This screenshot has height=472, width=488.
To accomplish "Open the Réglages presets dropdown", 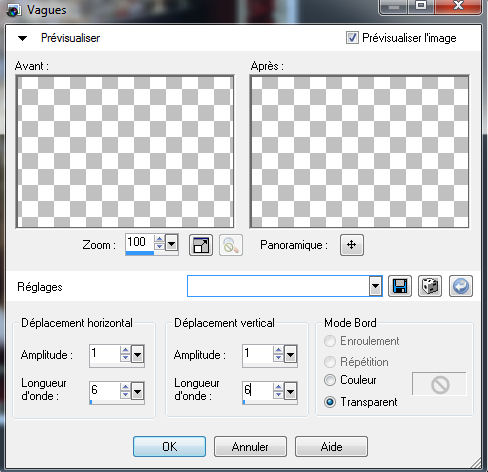I will click(x=375, y=286).
